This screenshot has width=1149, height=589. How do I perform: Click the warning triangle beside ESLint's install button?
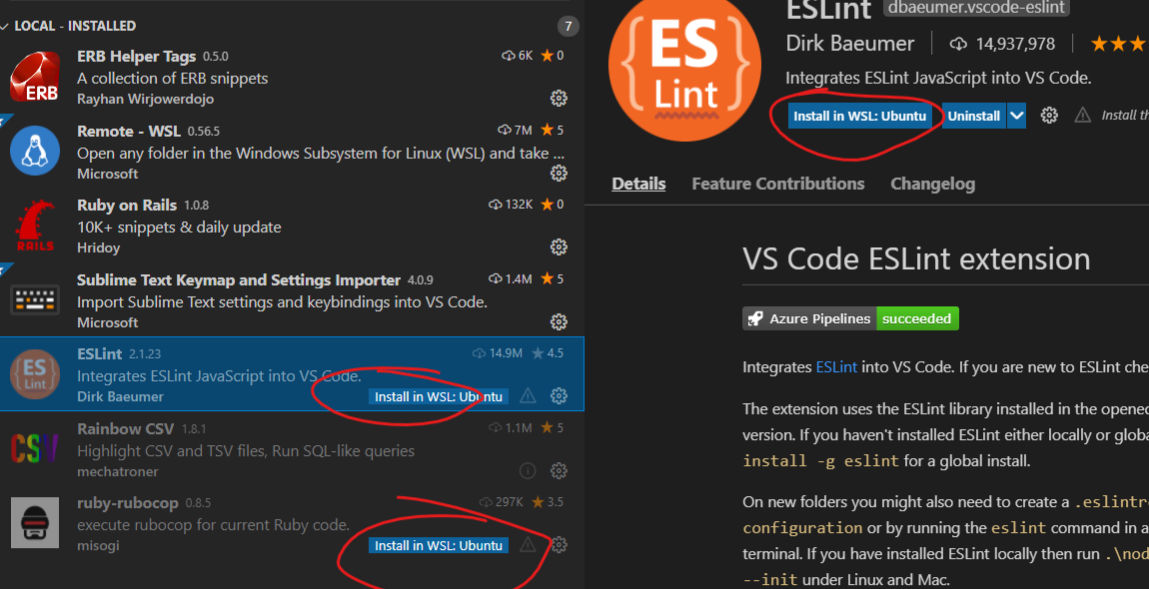tap(527, 396)
